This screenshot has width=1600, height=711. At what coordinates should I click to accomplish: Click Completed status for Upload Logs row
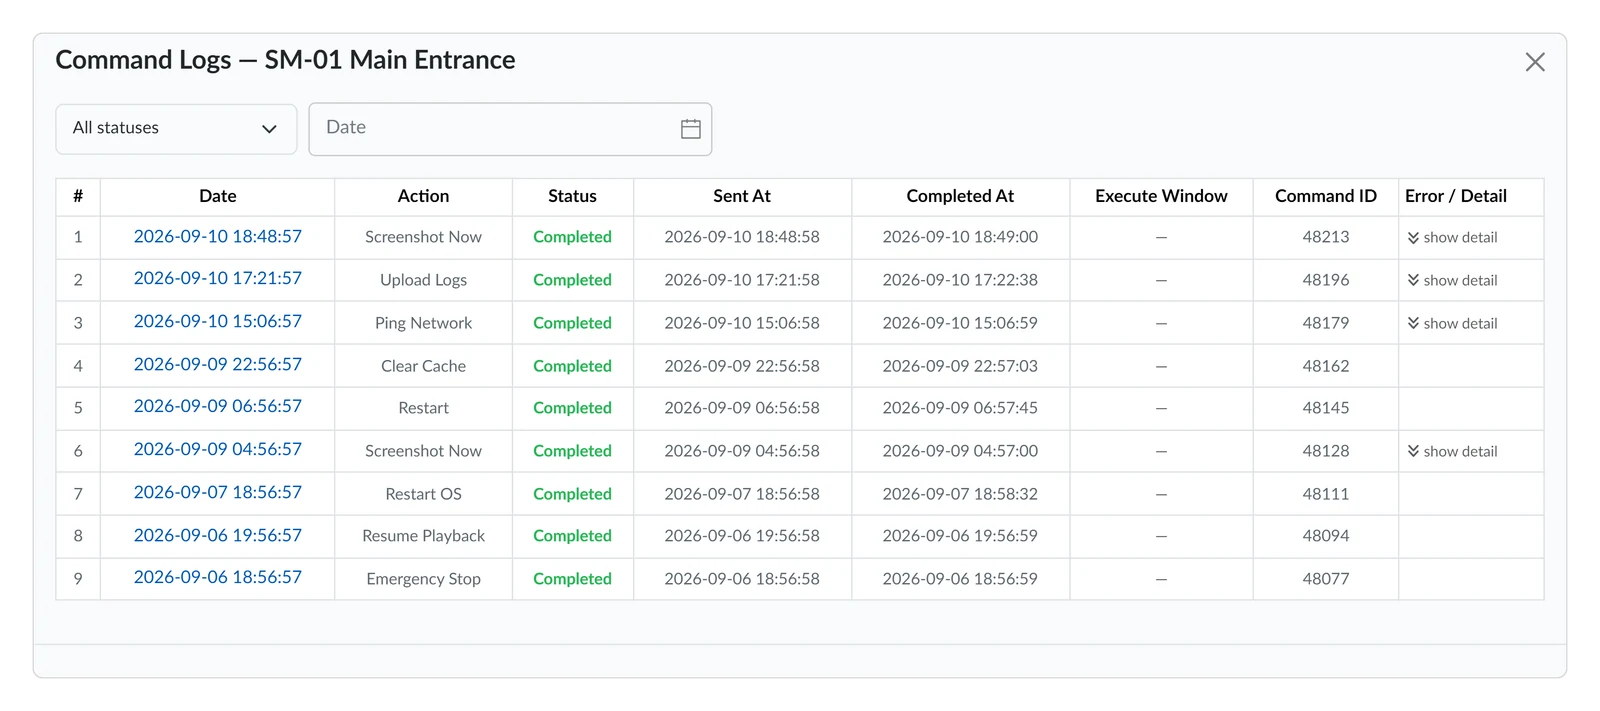click(x=573, y=281)
